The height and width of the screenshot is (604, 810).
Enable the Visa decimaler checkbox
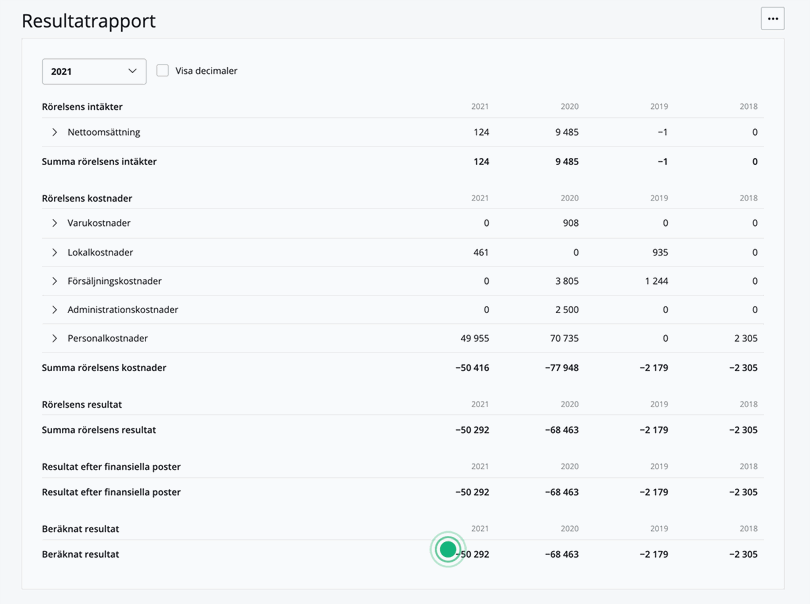pos(163,70)
